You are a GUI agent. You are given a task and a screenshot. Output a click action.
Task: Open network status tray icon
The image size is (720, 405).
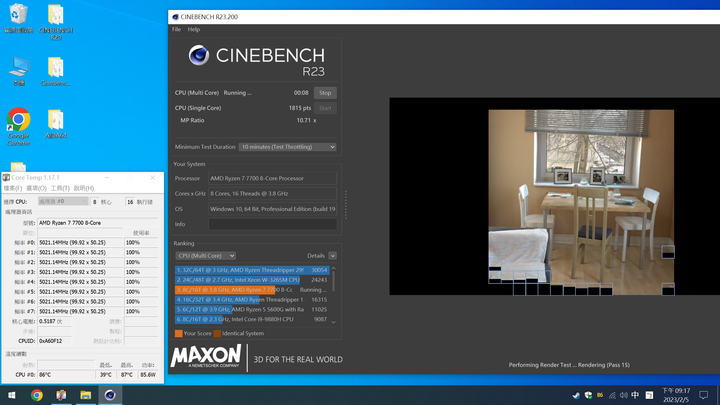(x=612, y=395)
